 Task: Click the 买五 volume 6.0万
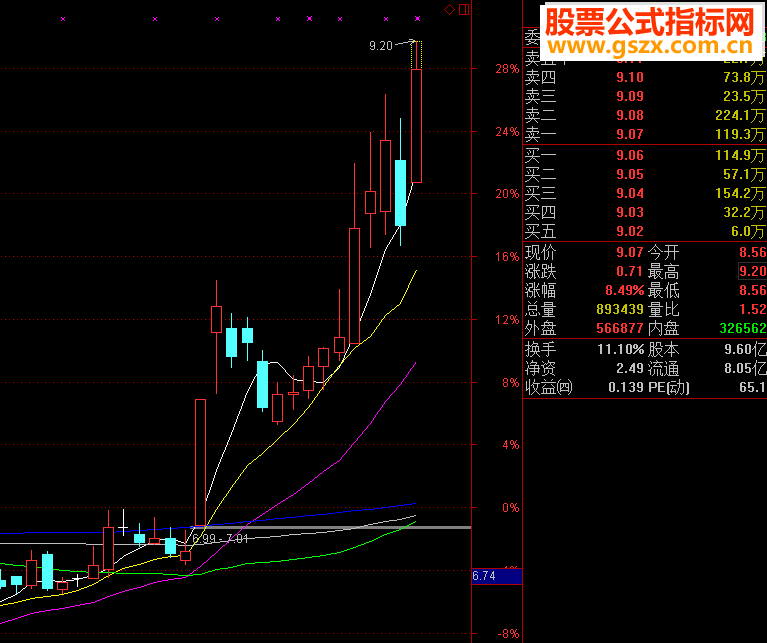point(747,231)
